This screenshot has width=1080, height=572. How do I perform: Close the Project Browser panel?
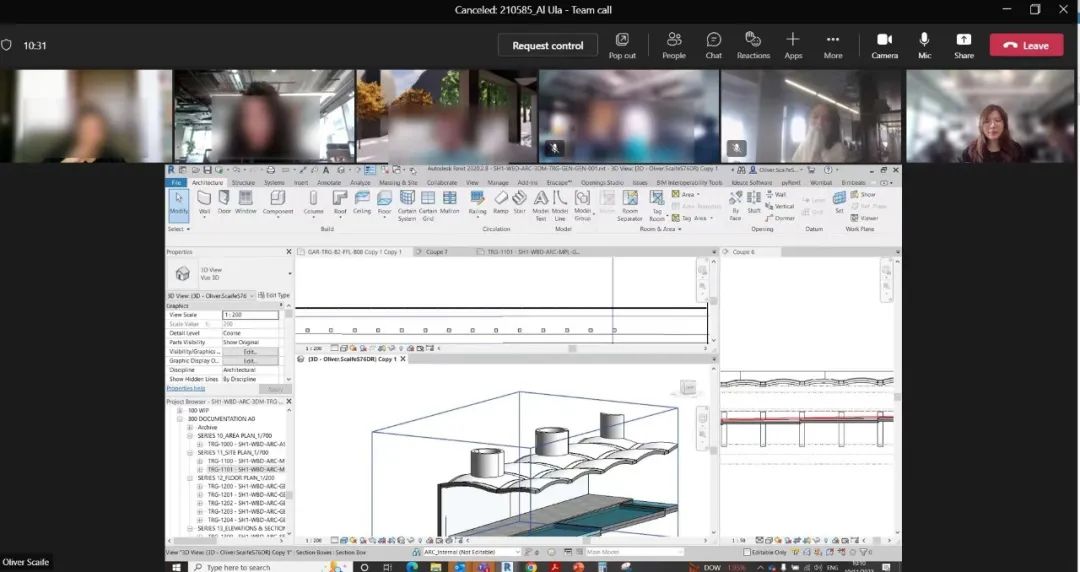(x=289, y=401)
